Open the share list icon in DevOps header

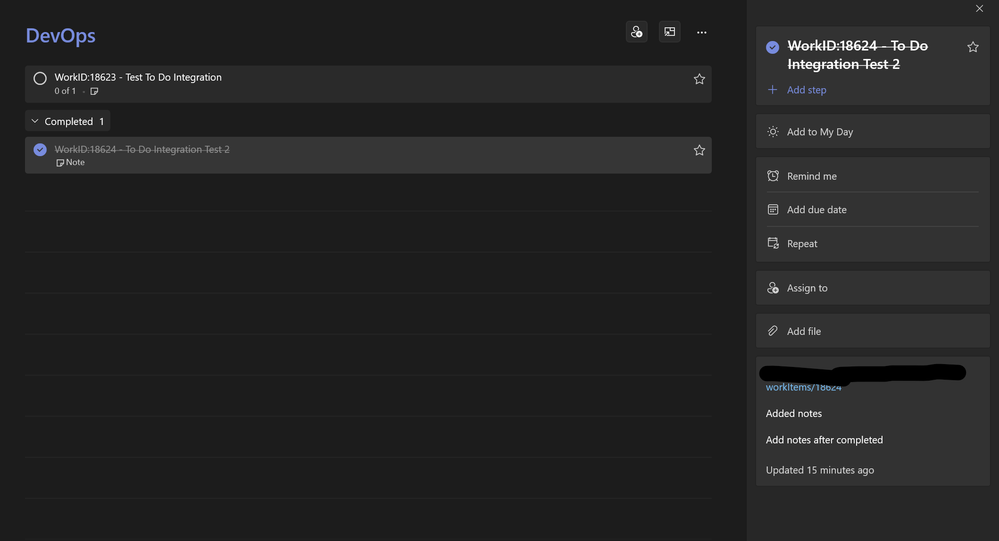click(636, 32)
